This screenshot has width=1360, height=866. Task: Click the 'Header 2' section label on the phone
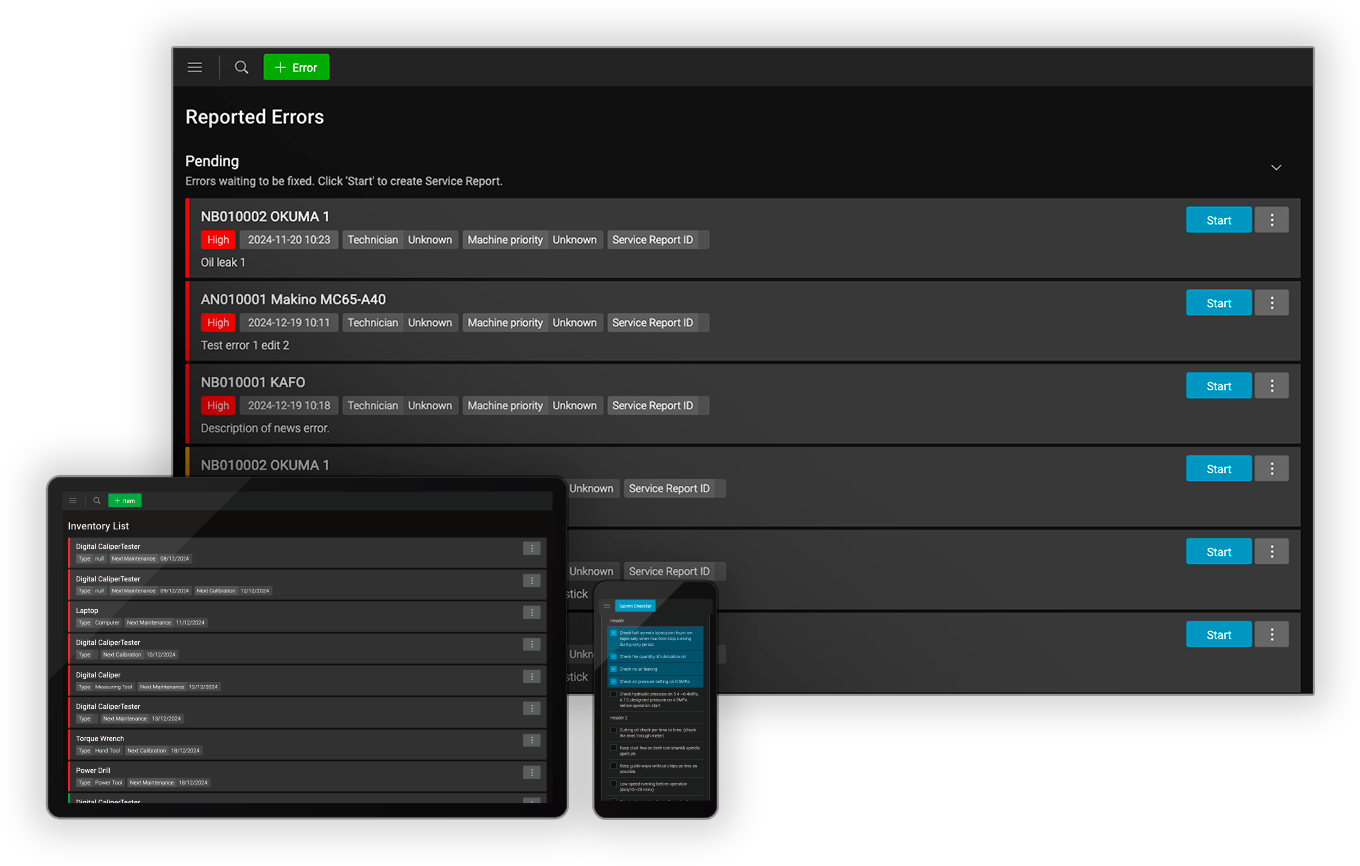point(619,718)
